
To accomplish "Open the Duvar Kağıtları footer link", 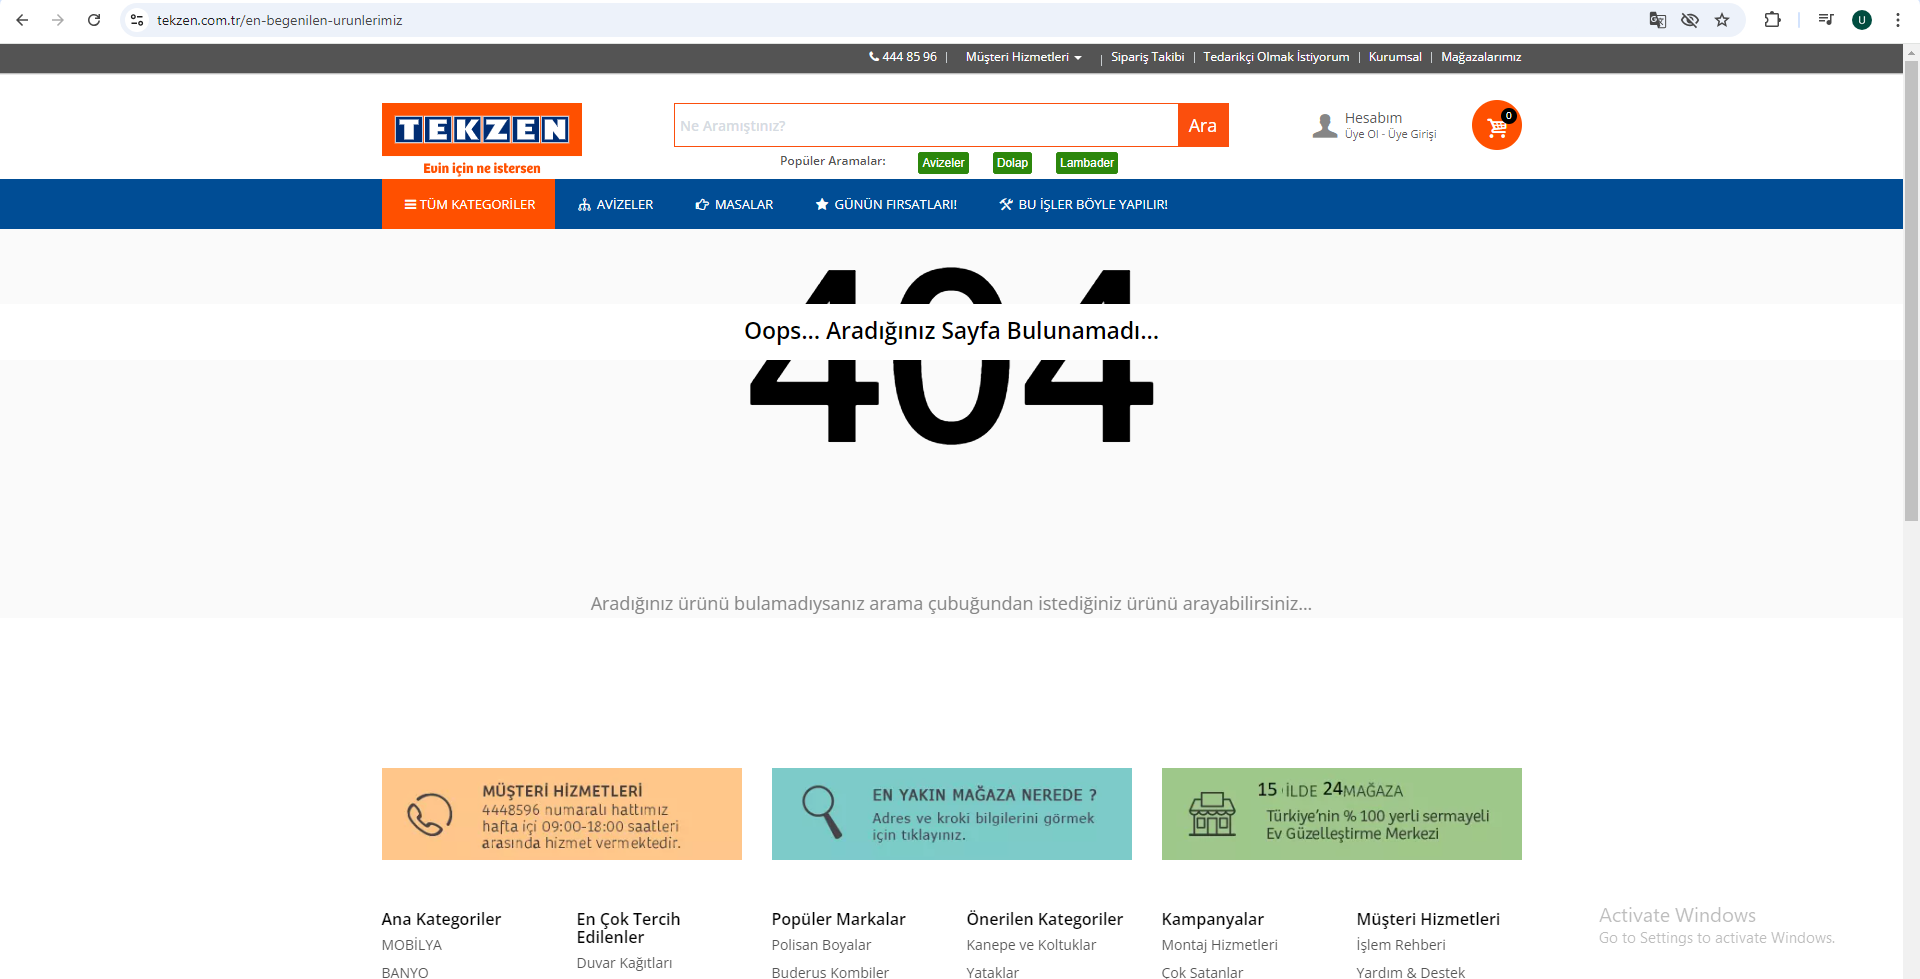I will click(624, 963).
